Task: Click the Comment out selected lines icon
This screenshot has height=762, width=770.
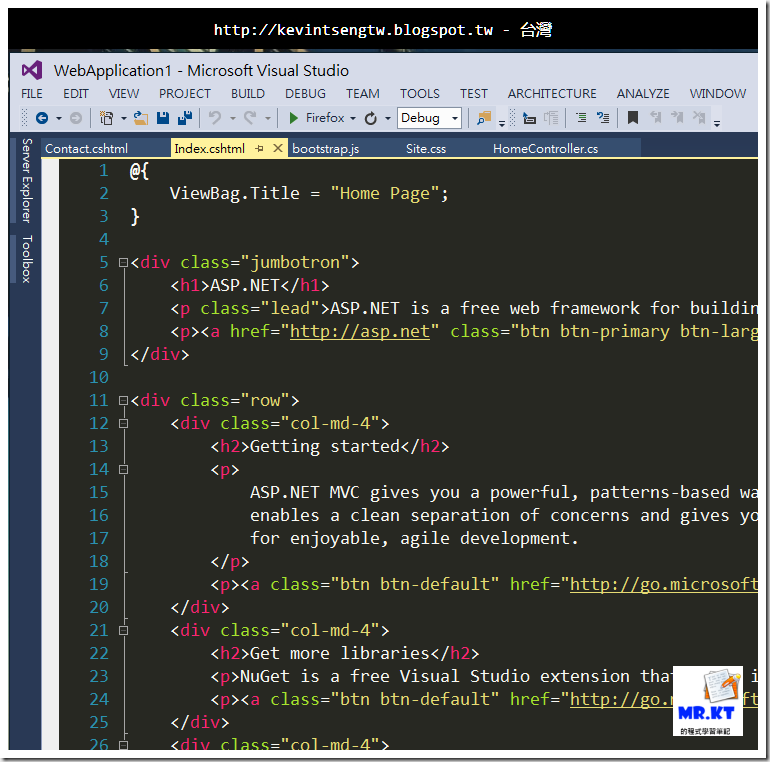Action: (581, 118)
